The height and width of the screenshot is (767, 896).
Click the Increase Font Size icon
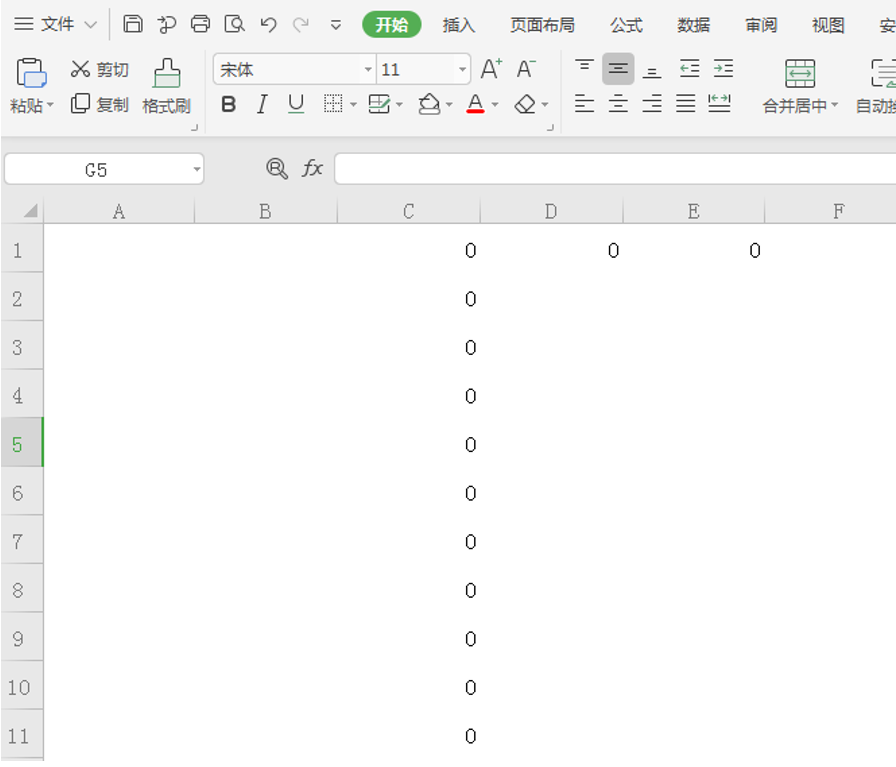point(491,69)
